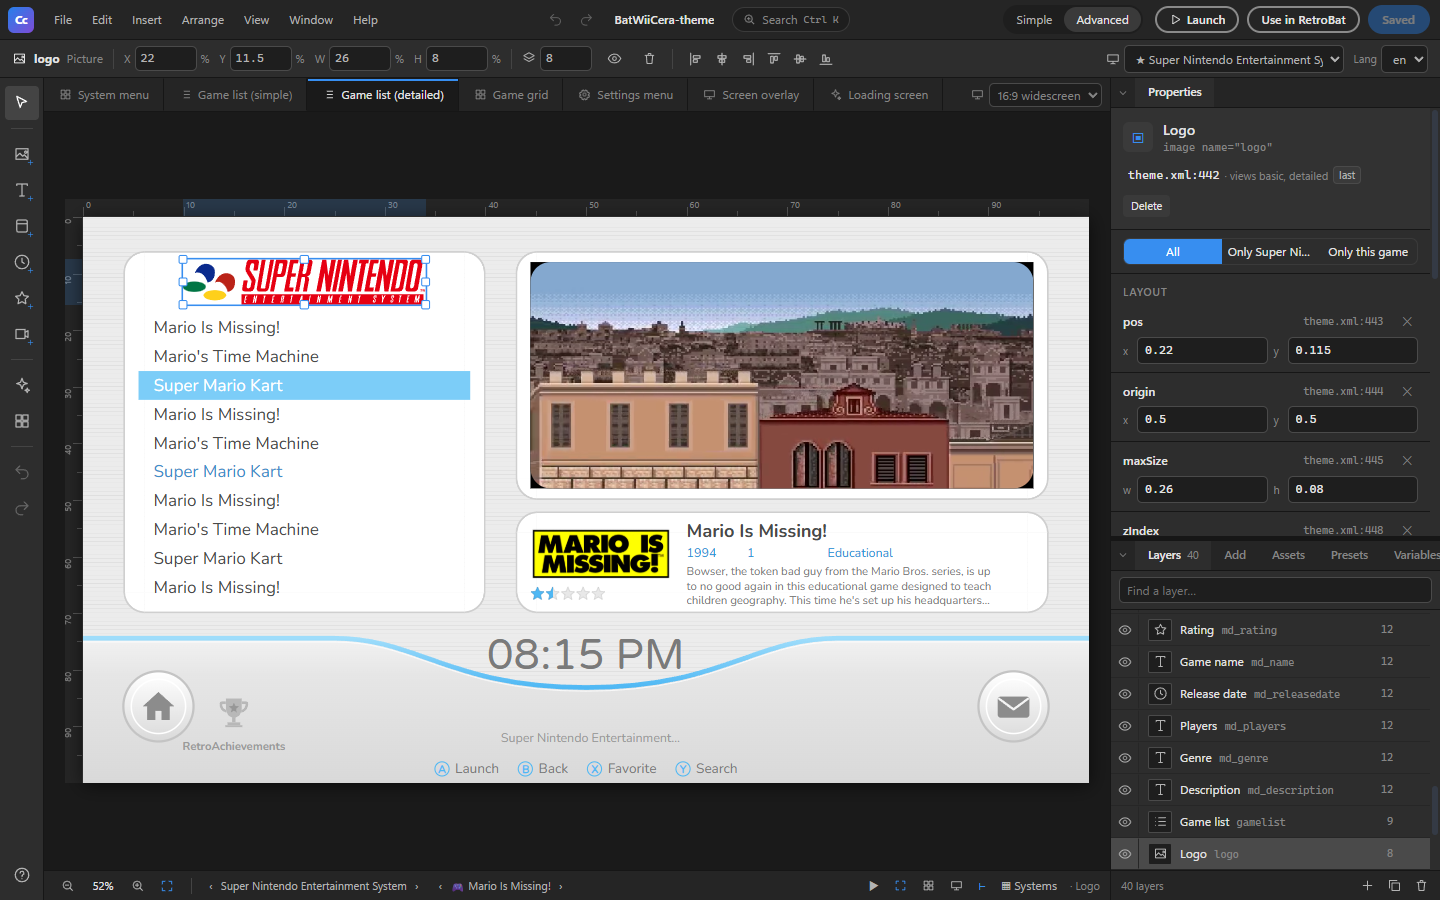Switch to Simple mode
Screen dimensions: 1440x900
pos(1033,20)
